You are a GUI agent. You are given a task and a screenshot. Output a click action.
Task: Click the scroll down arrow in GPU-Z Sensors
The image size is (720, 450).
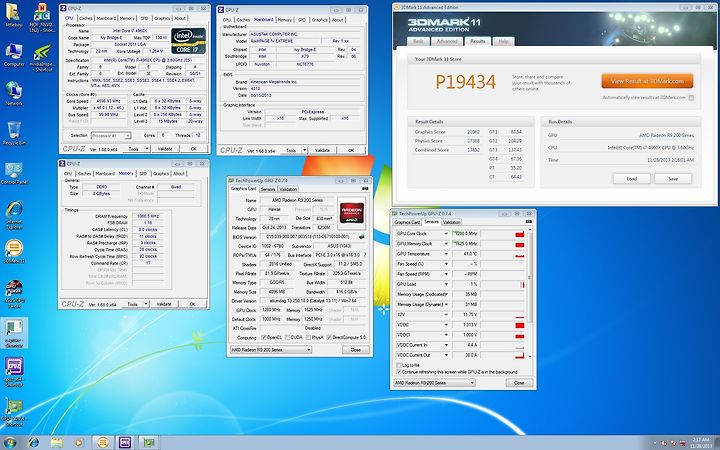coord(529,356)
